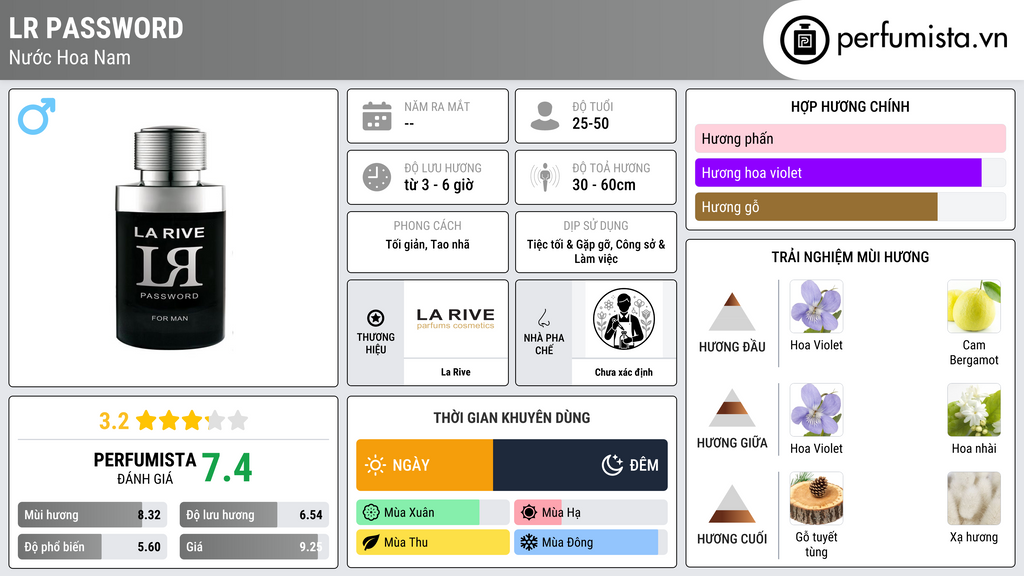Click the last grey rating star
Image resolution: width=1024 pixels, height=576 pixels.
click(x=238, y=421)
